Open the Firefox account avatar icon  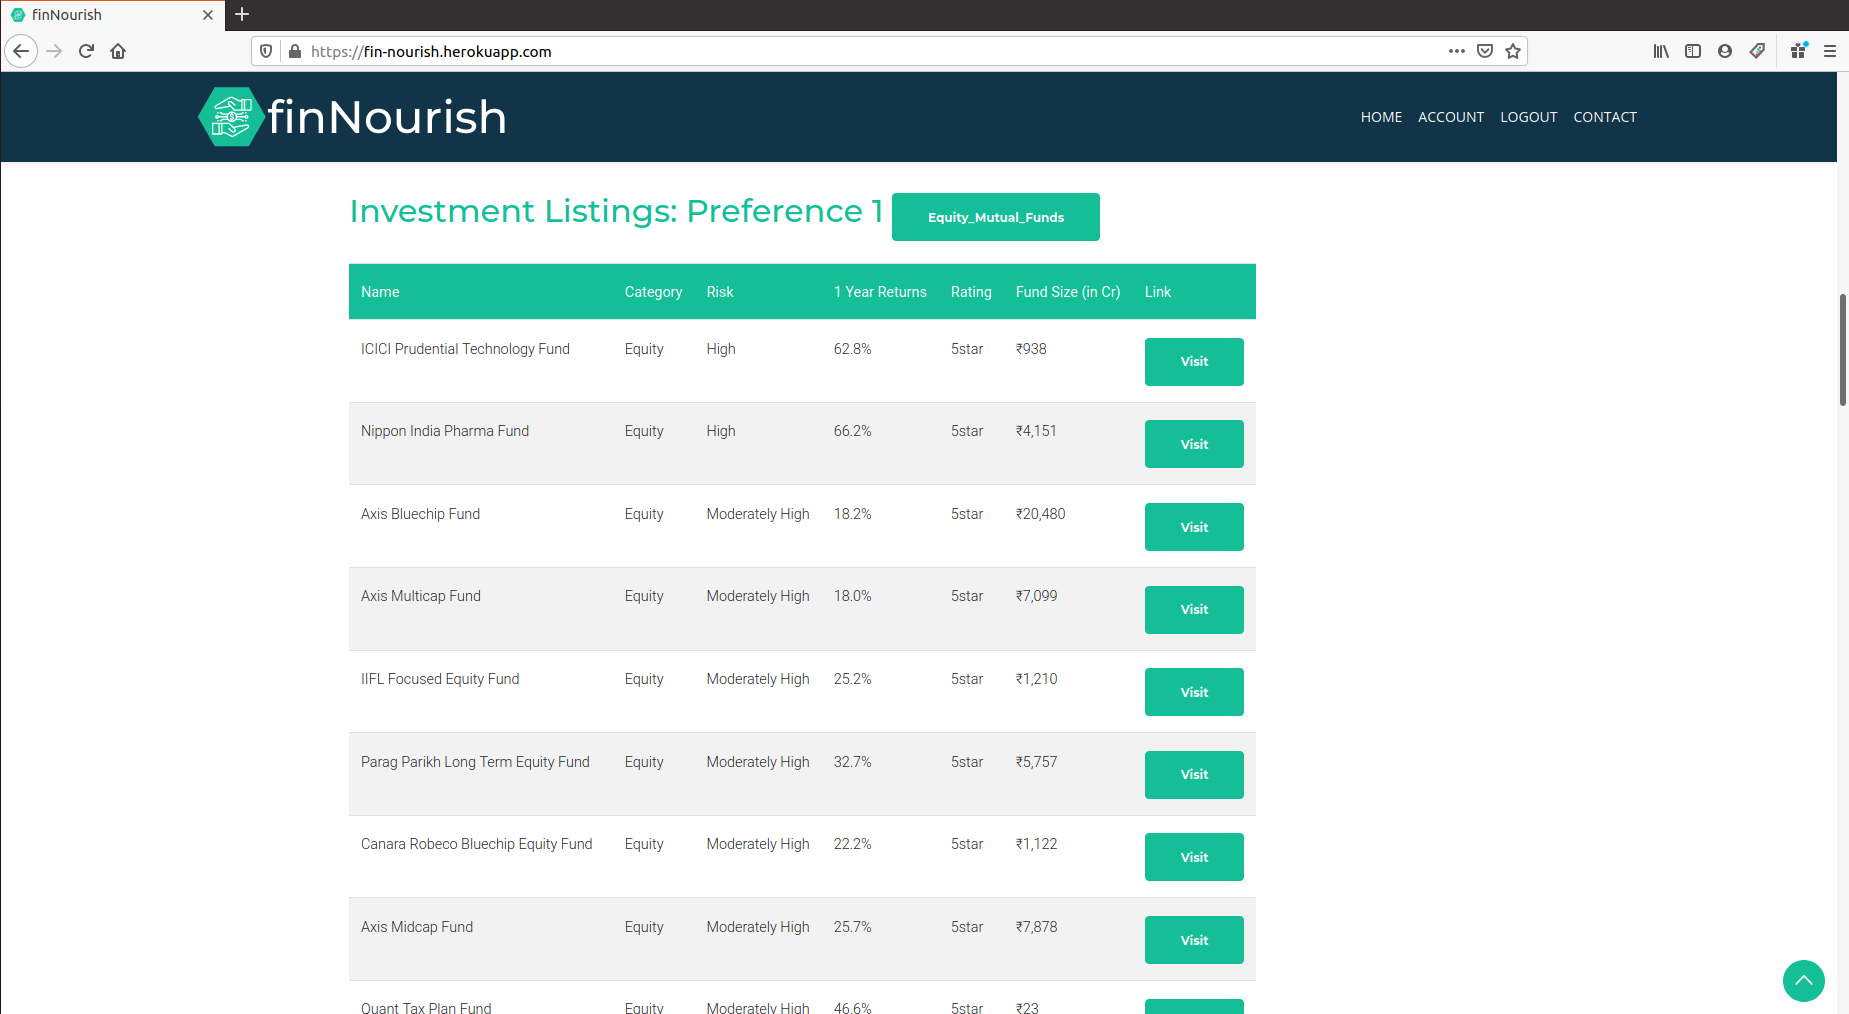pyautogui.click(x=1725, y=51)
